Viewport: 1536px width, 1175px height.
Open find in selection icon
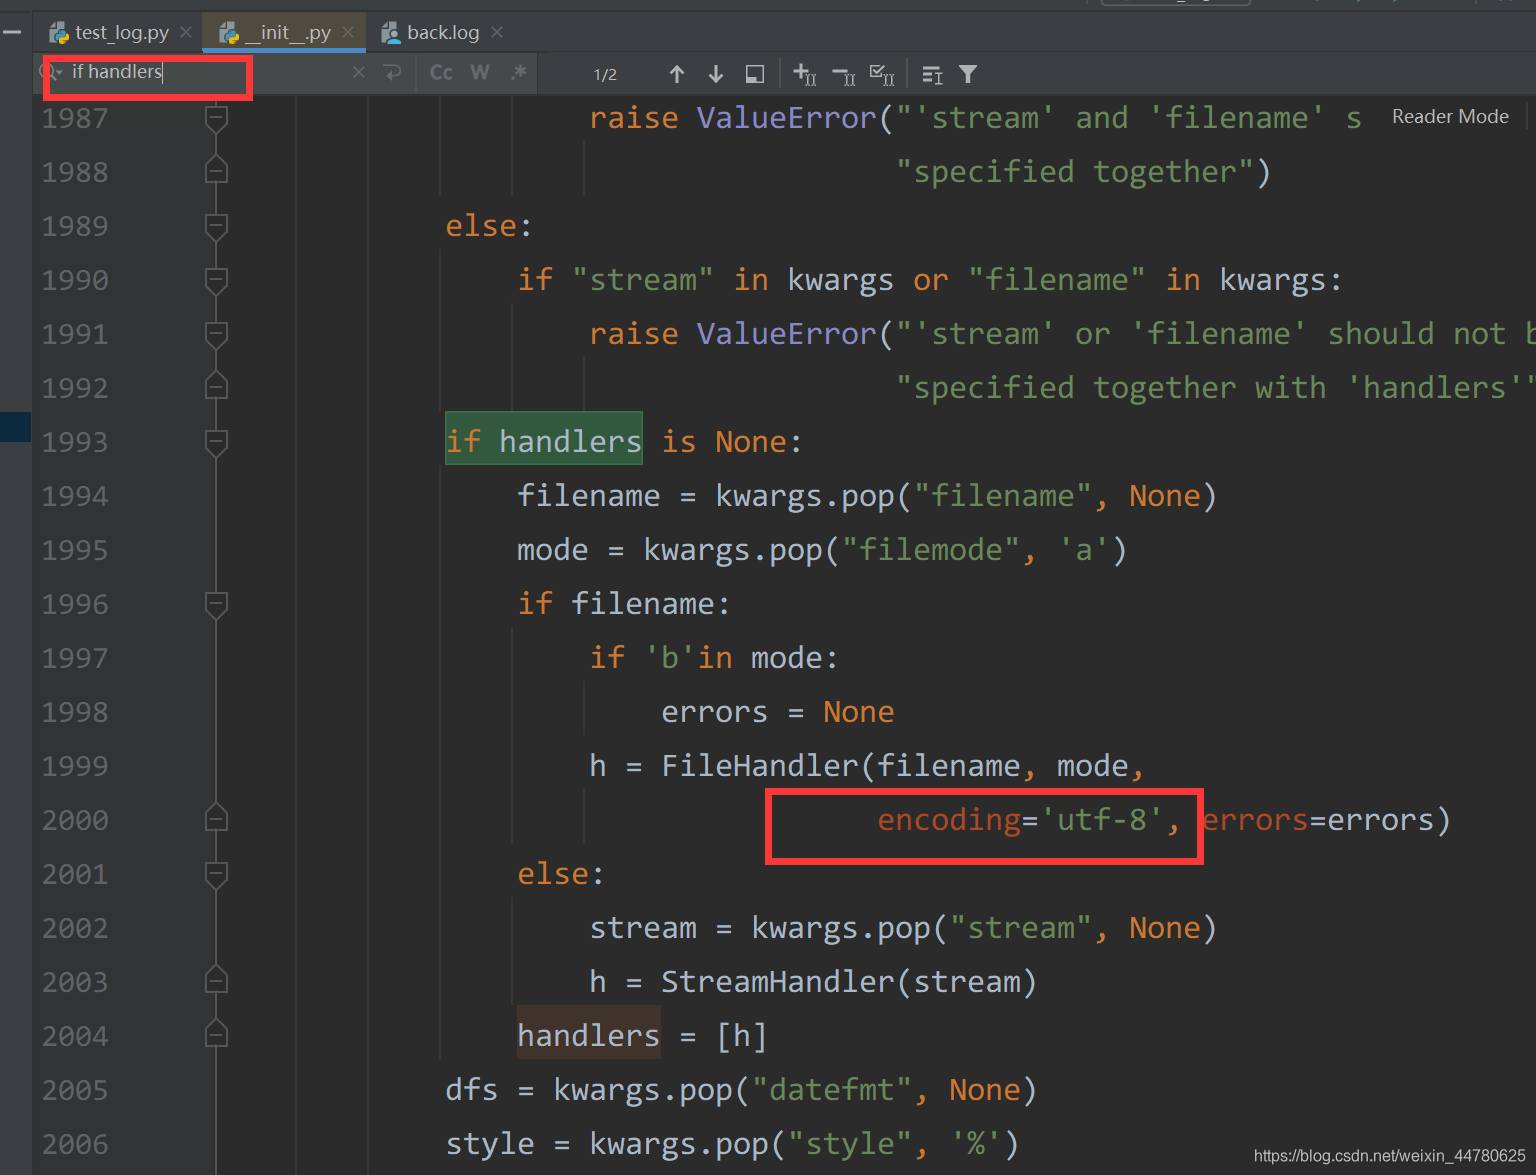coord(754,73)
